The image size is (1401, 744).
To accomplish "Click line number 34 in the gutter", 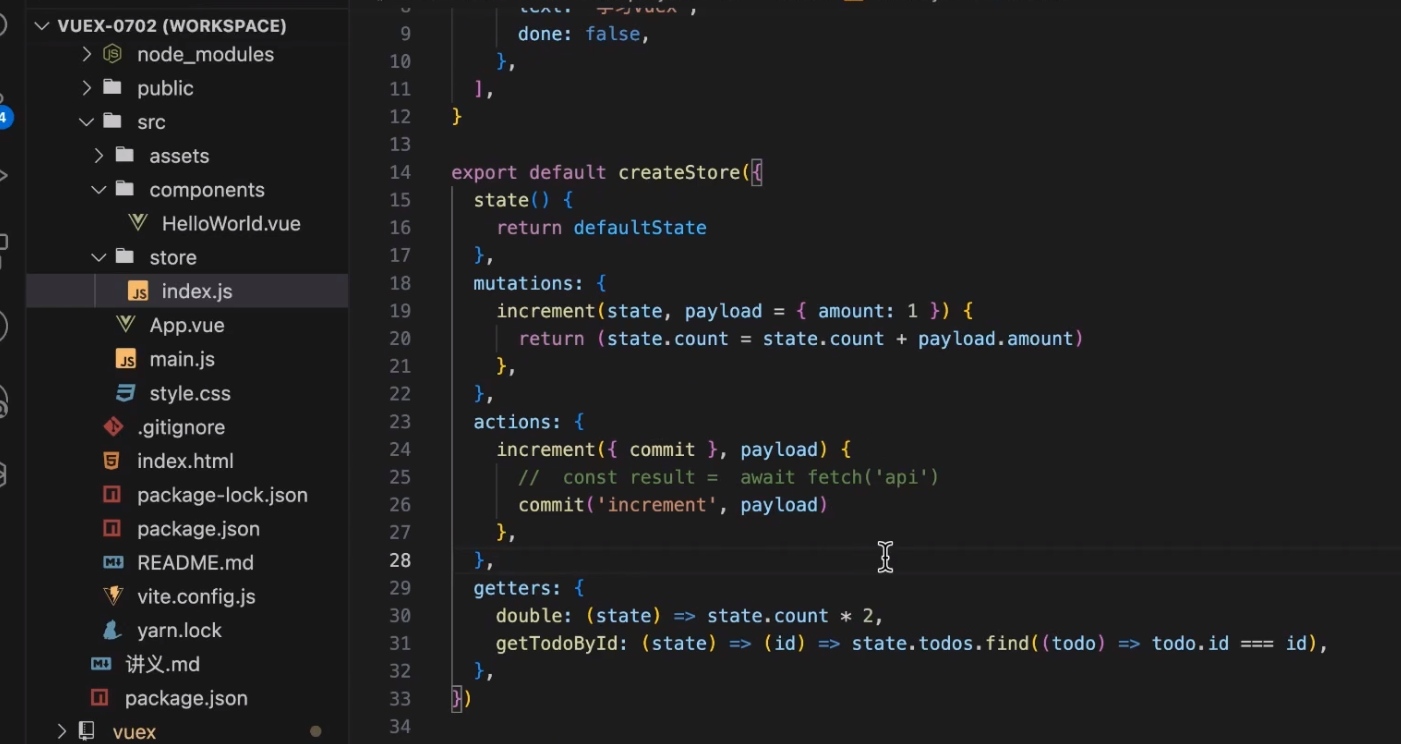I will [x=400, y=726].
